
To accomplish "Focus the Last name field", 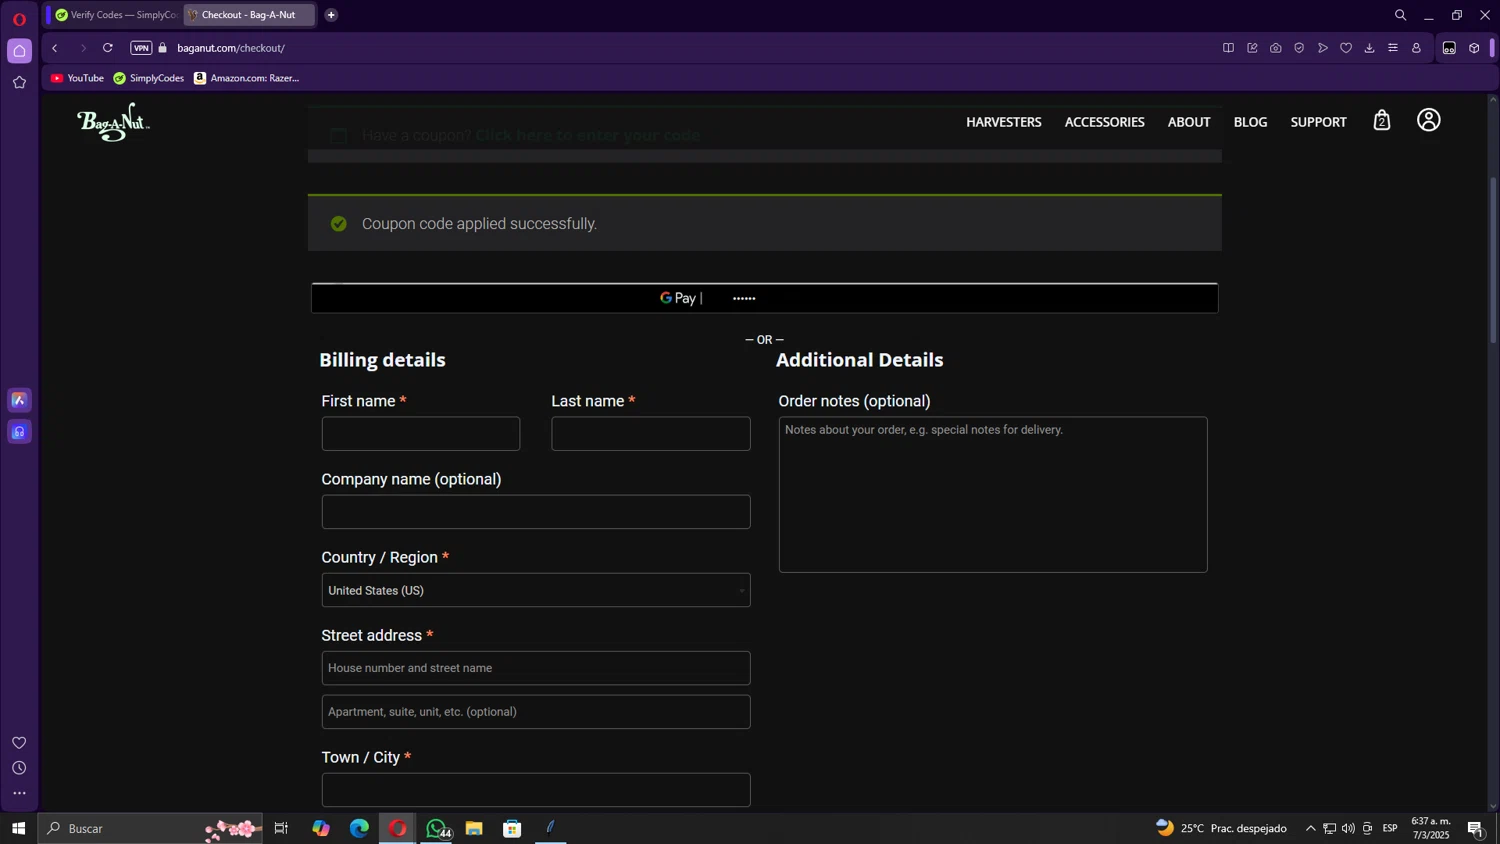I will click(651, 434).
